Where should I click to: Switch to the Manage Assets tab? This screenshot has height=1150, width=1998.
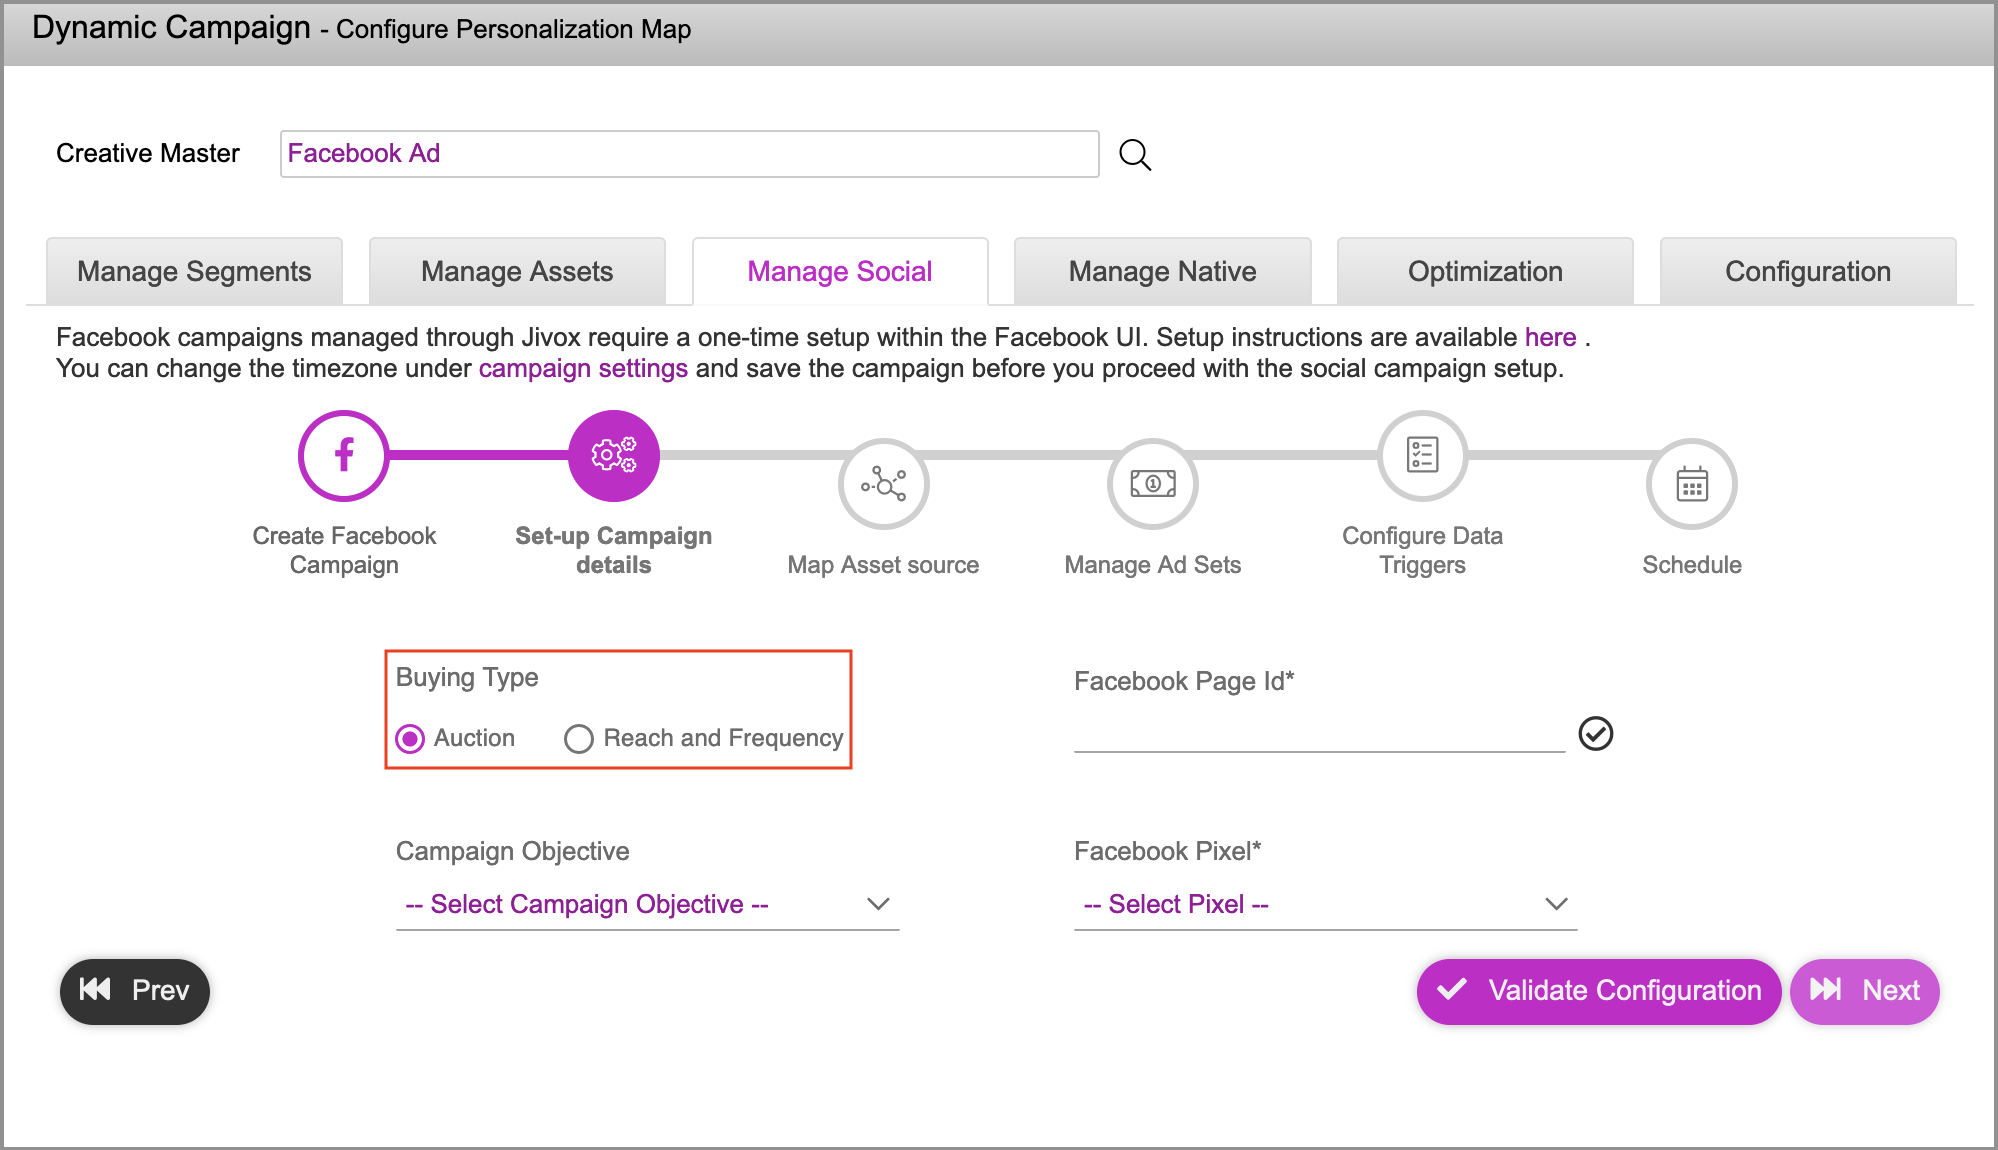[517, 271]
